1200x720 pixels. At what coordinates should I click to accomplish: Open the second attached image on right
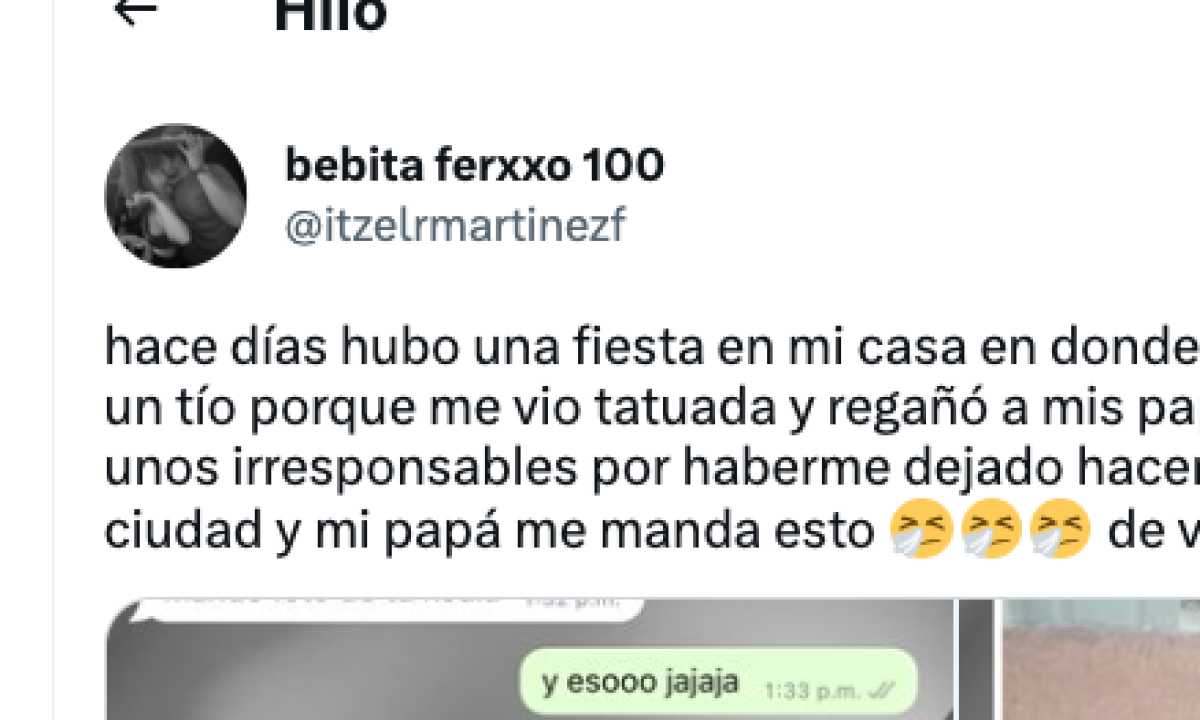[x=1100, y=660]
